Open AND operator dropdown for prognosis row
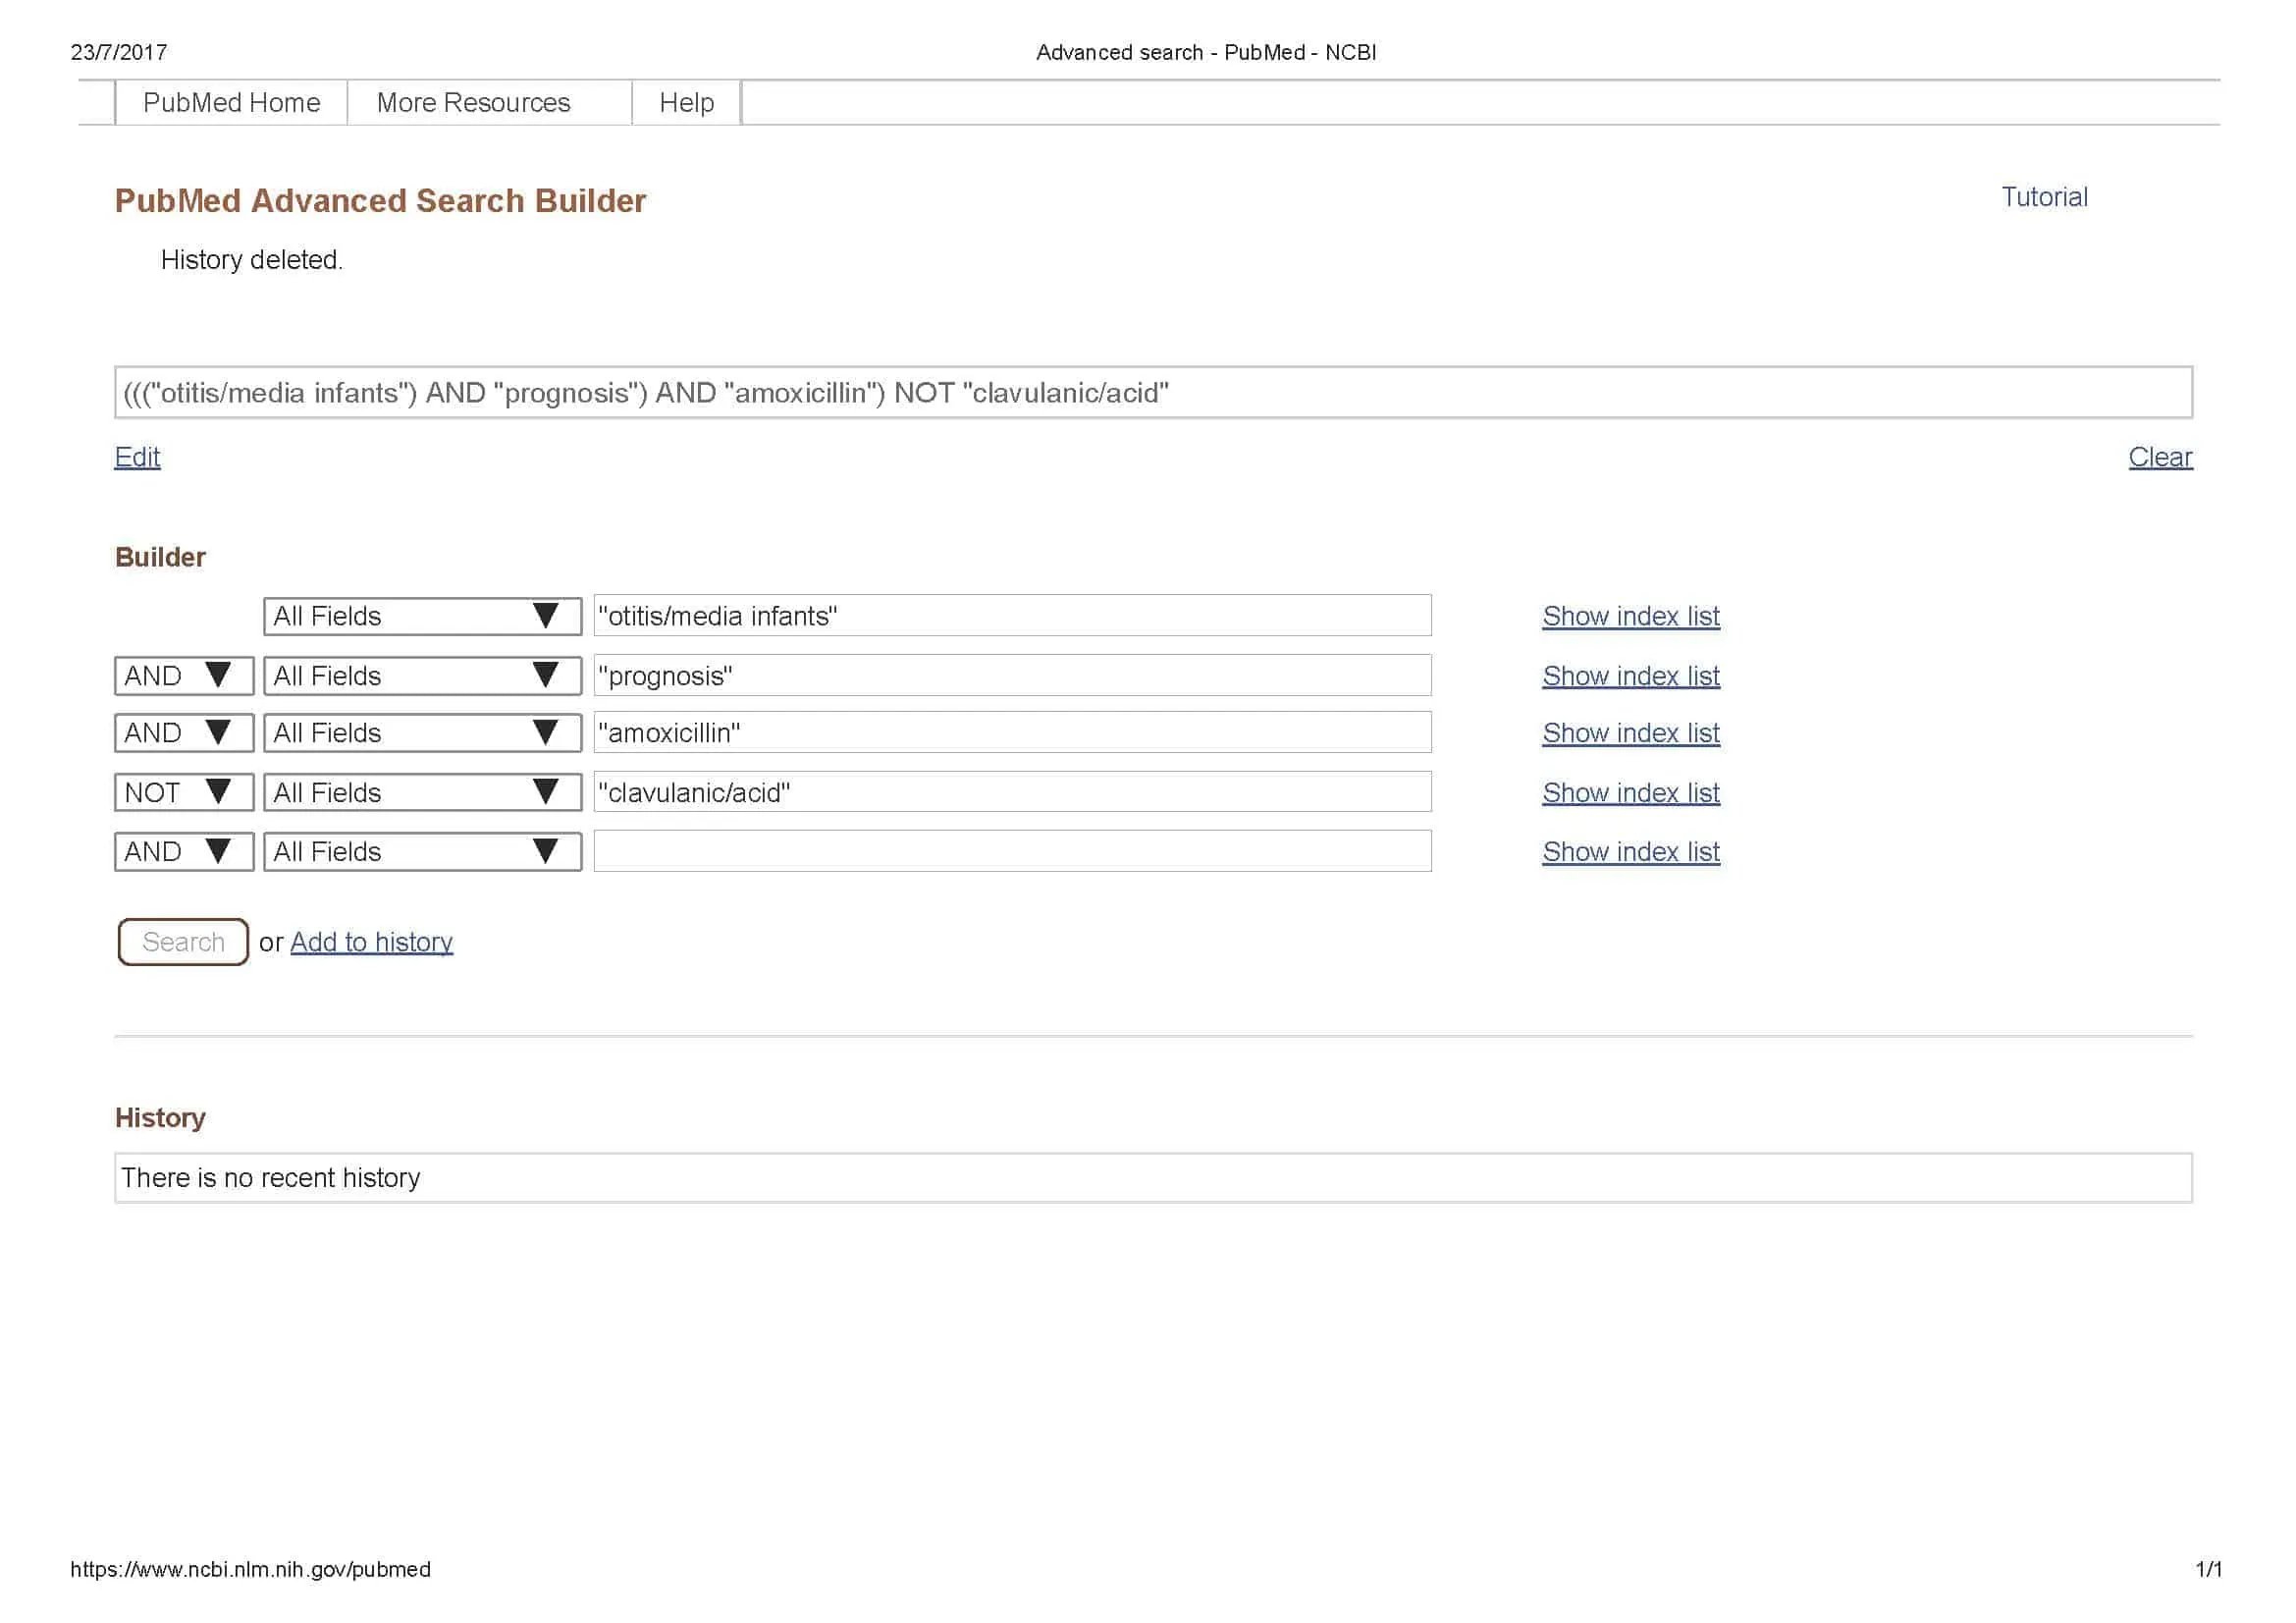This screenshot has height=1623, width=2296. click(183, 676)
